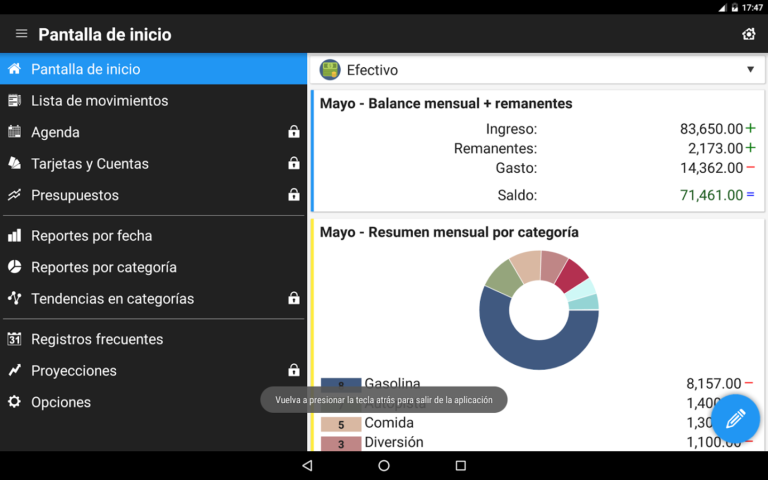This screenshot has height=480, width=768.
Task: Tap the lock icon beside Presupuestos
Action: pyautogui.click(x=294, y=195)
